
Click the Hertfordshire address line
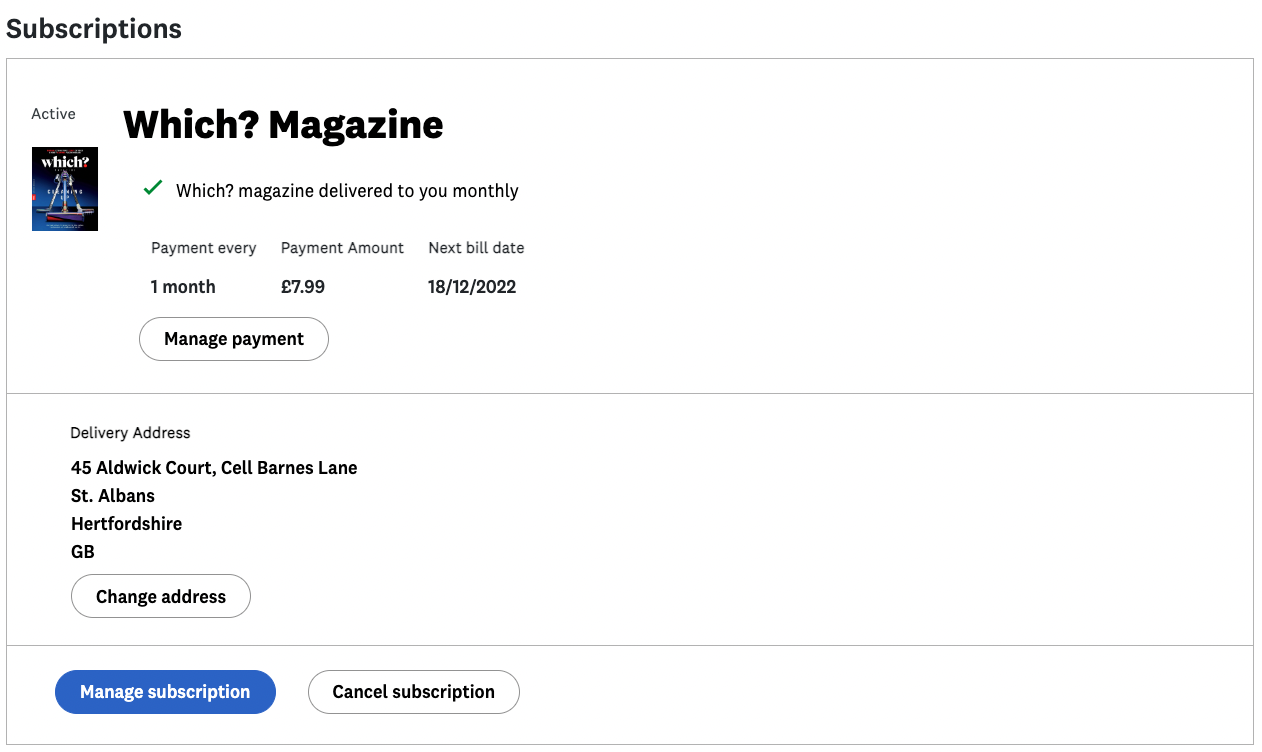click(x=126, y=524)
